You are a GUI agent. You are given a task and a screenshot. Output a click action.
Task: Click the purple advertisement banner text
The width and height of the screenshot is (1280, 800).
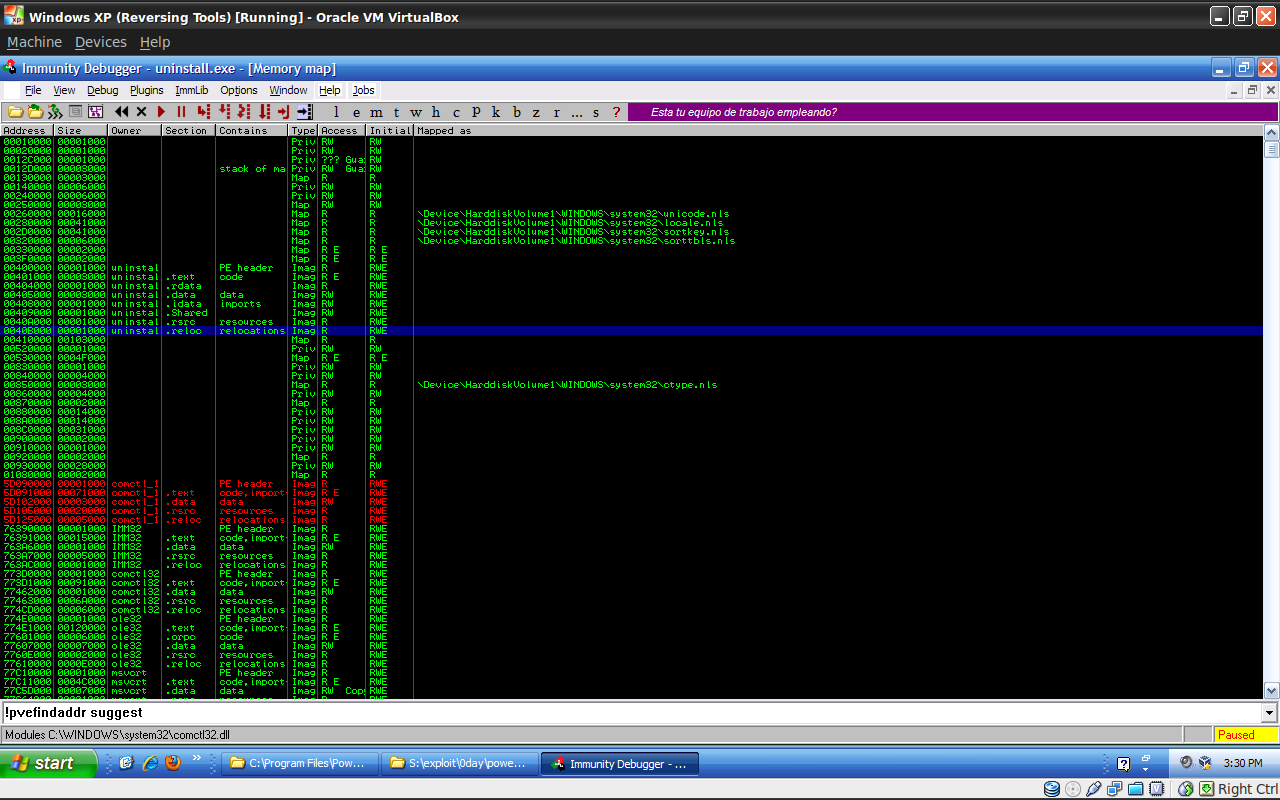click(744, 112)
